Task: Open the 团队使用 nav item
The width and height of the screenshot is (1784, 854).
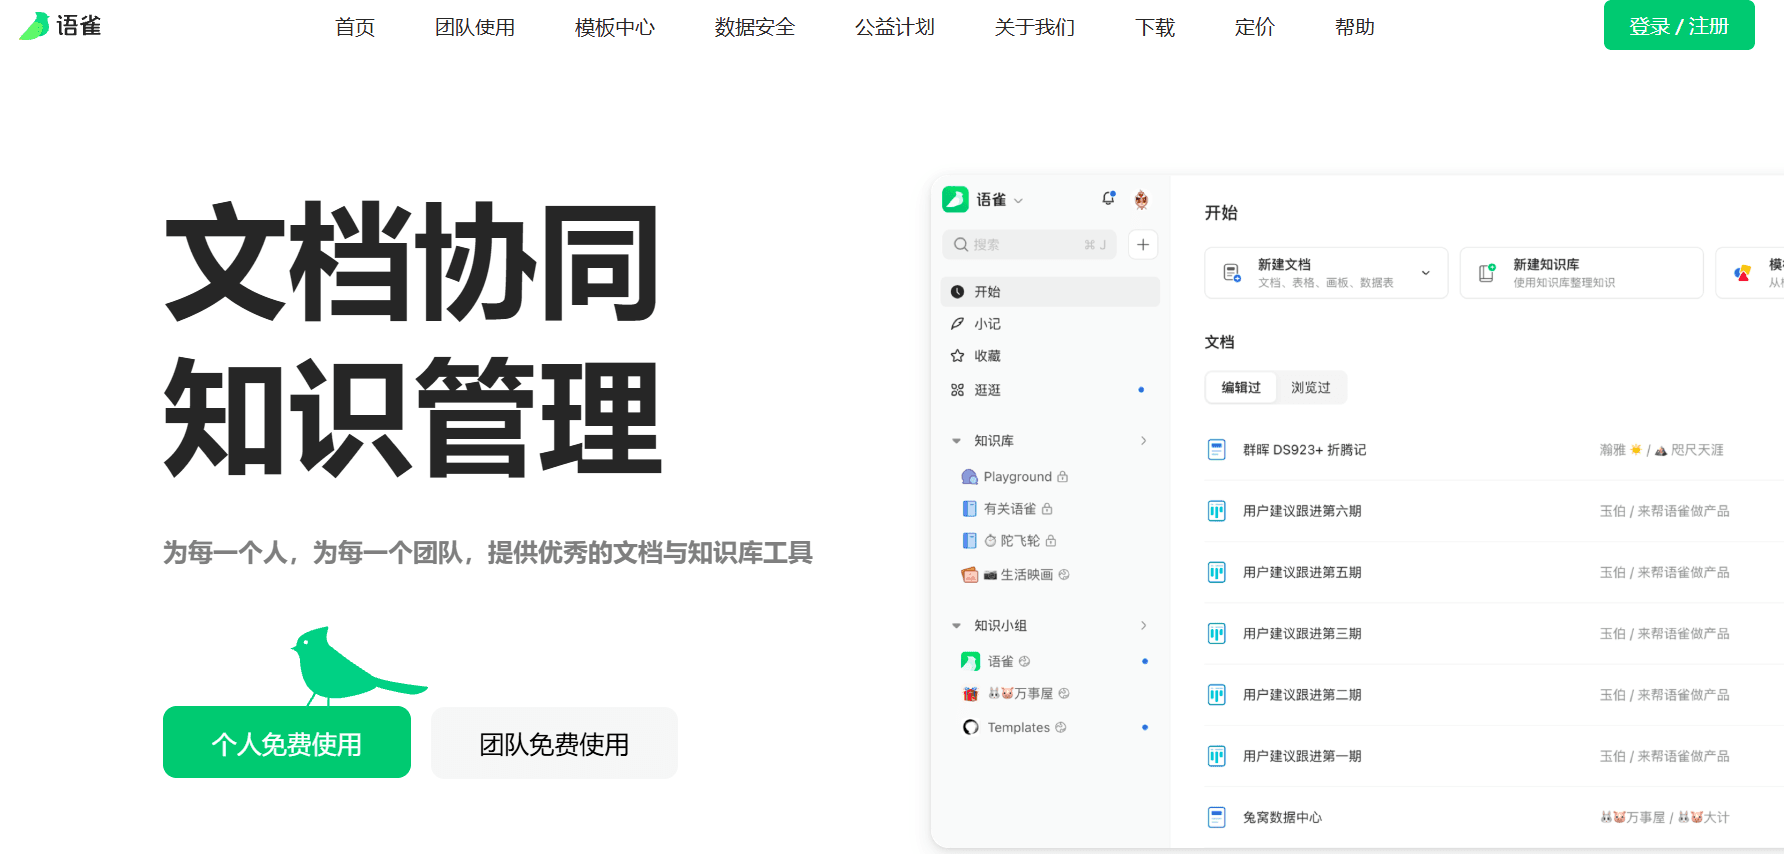Action: 475,27
